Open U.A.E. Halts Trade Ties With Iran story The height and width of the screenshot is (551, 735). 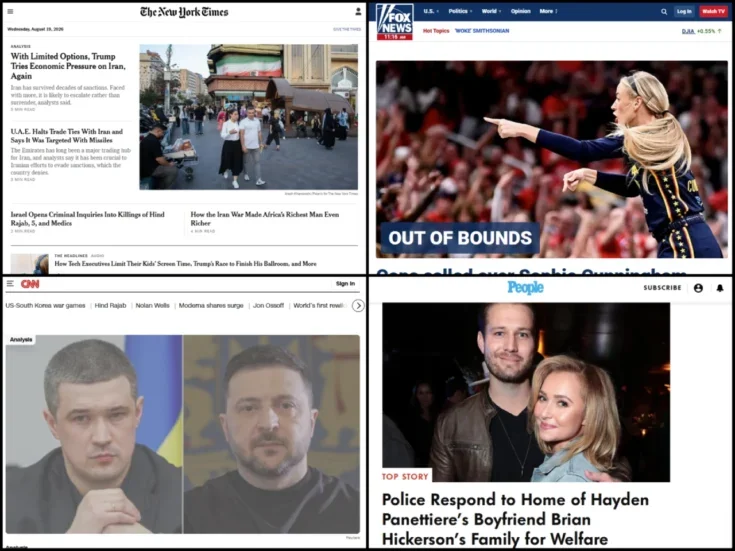coord(67,136)
